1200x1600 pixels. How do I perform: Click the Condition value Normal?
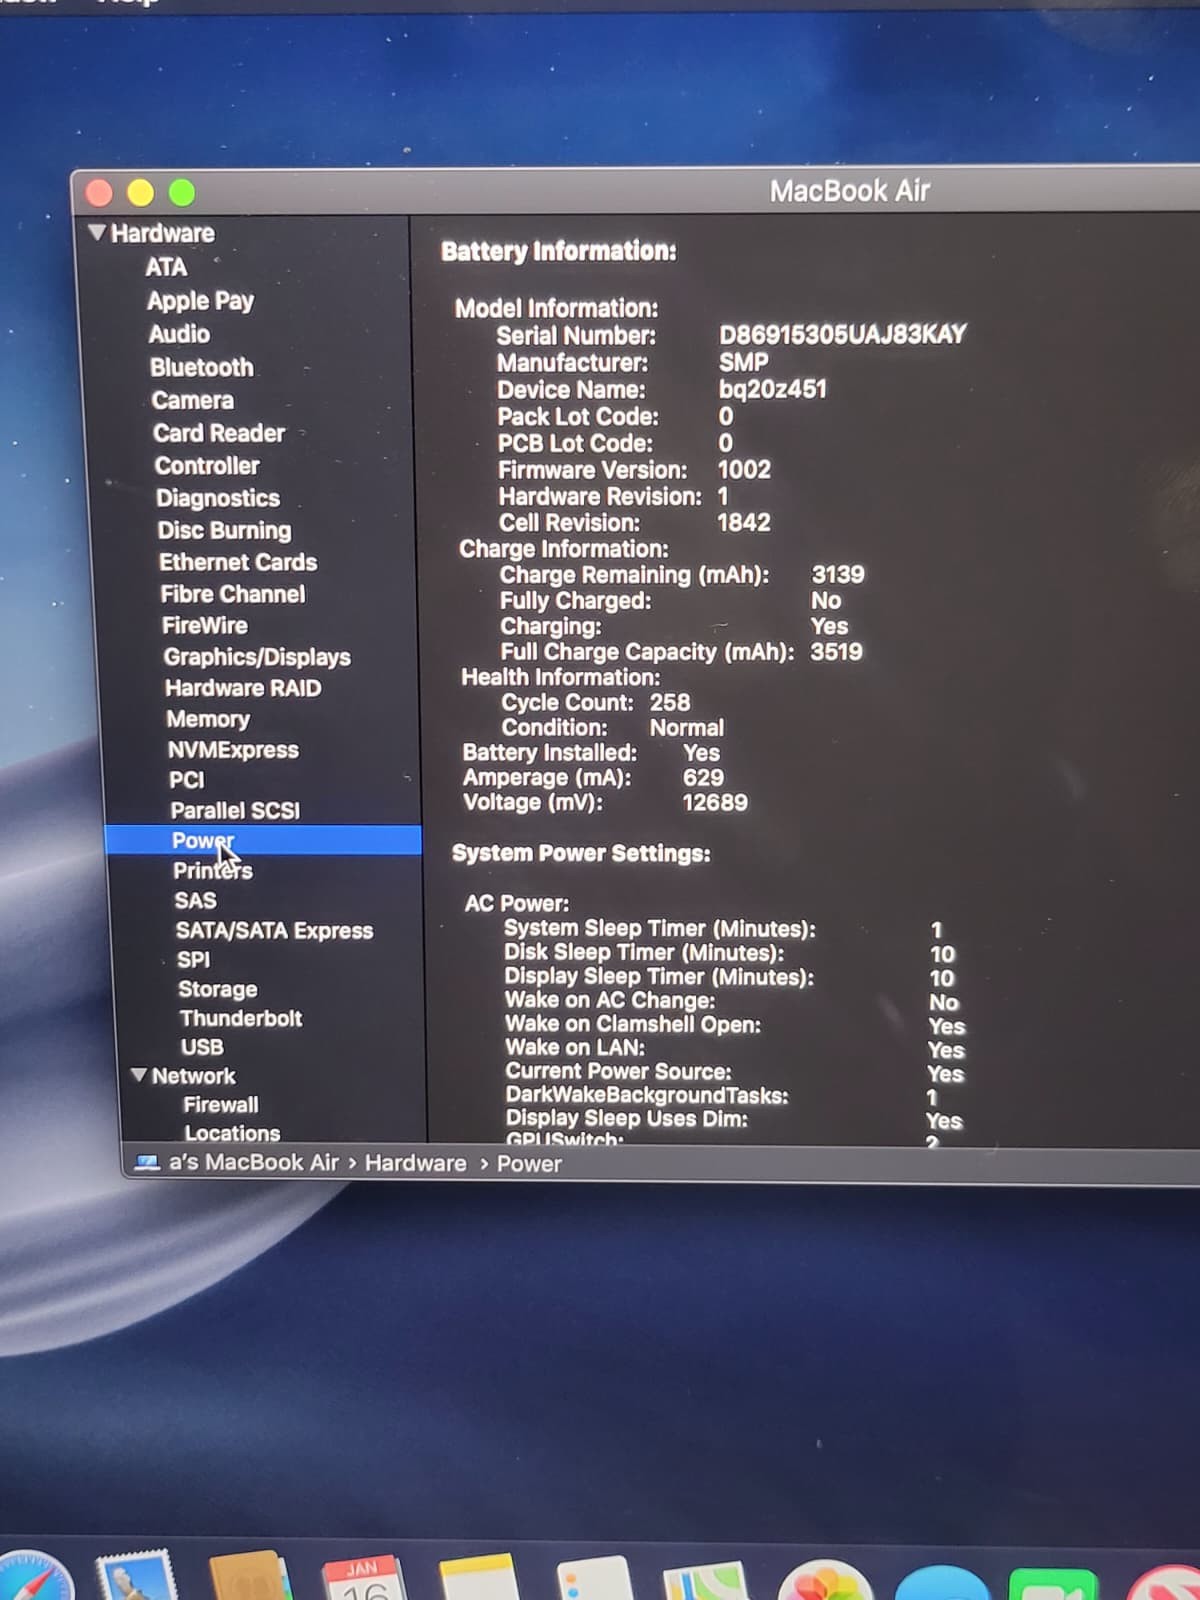click(687, 728)
